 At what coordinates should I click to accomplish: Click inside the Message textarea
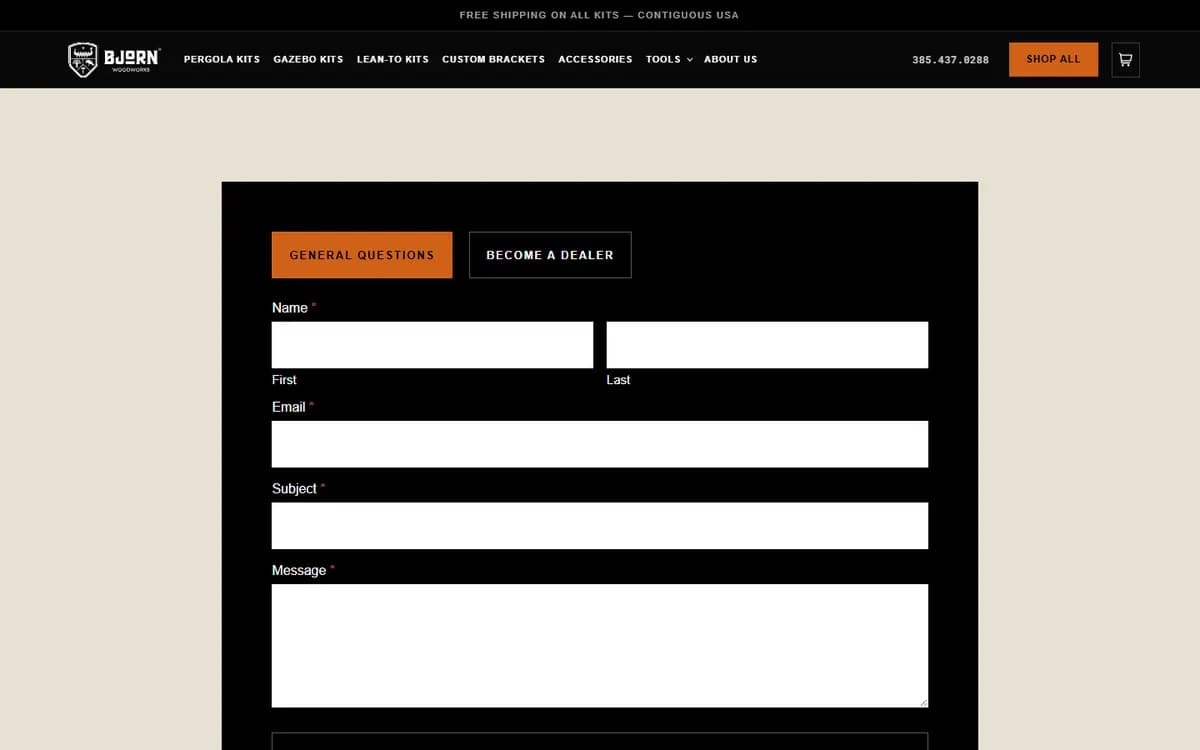click(600, 646)
